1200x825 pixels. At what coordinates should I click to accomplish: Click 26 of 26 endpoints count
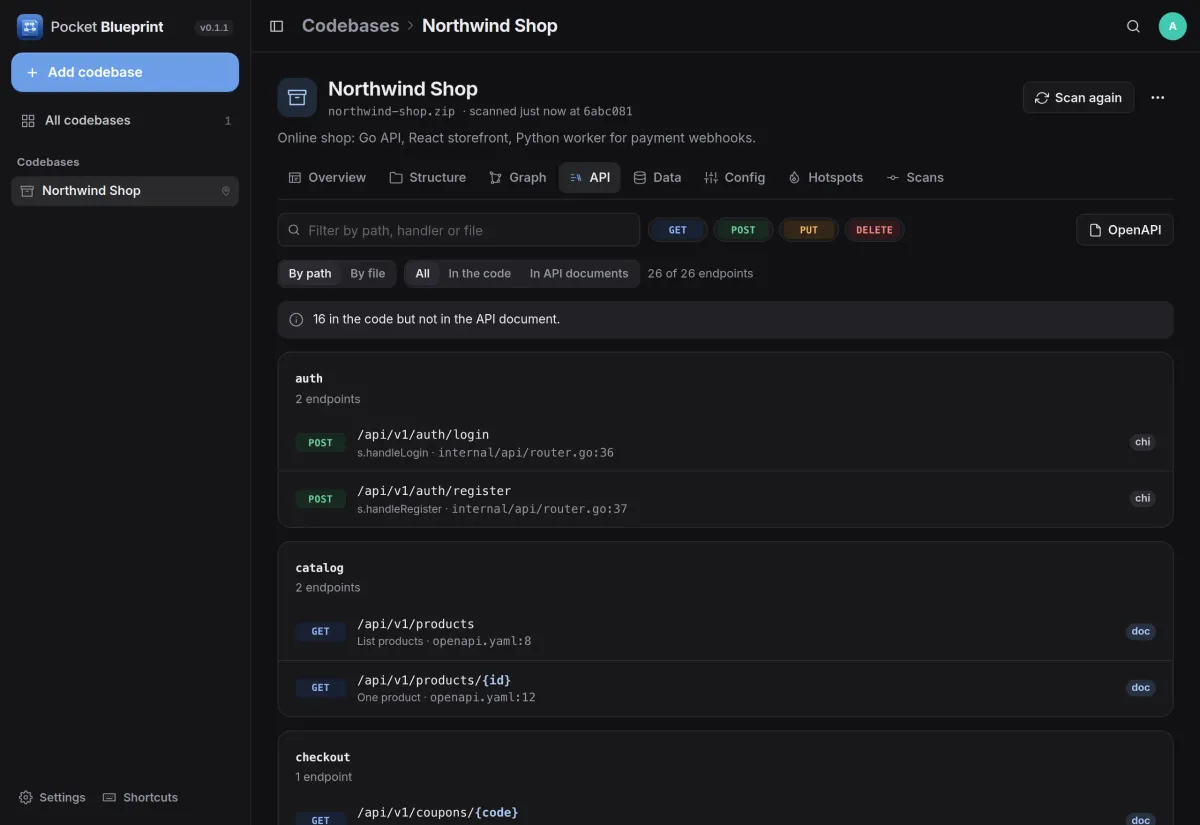(x=700, y=273)
